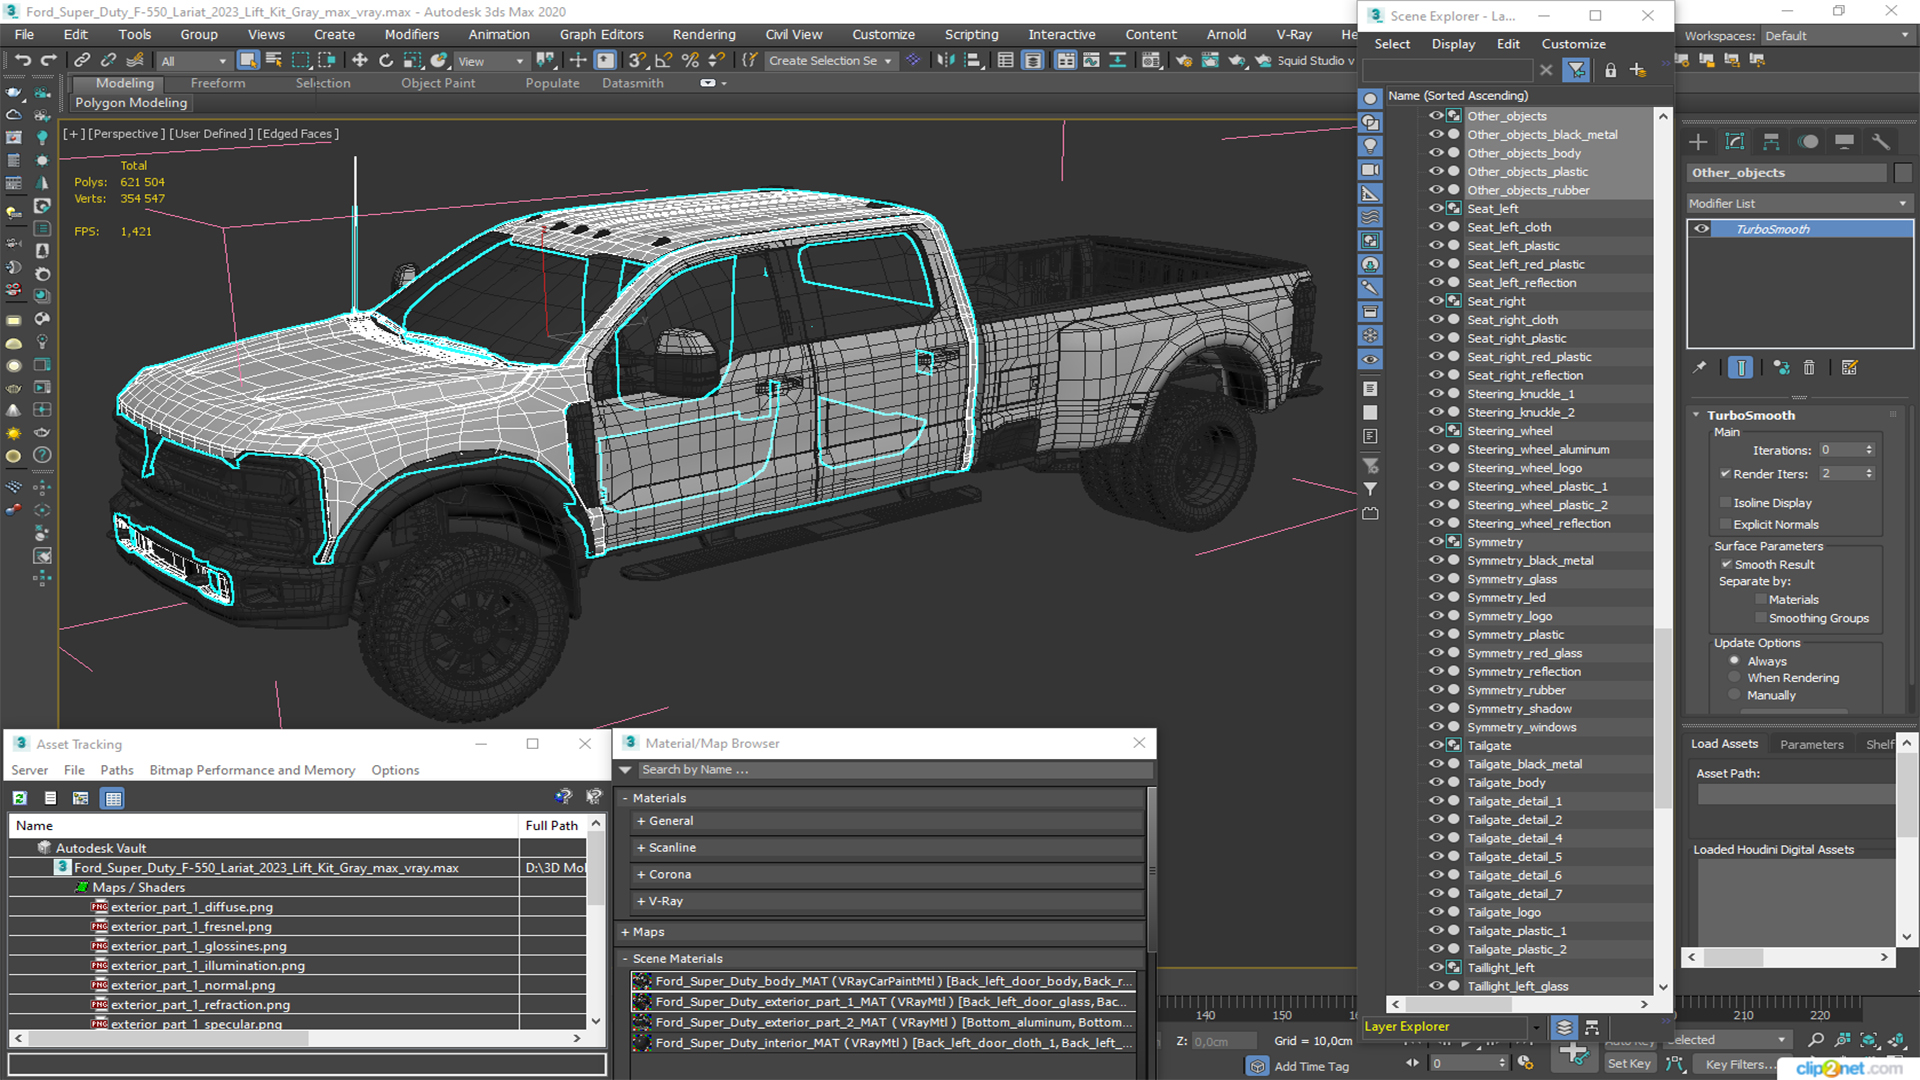This screenshot has width=1920, height=1080.
Task: Click the Set Key button
Action: tap(1629, 1064)
